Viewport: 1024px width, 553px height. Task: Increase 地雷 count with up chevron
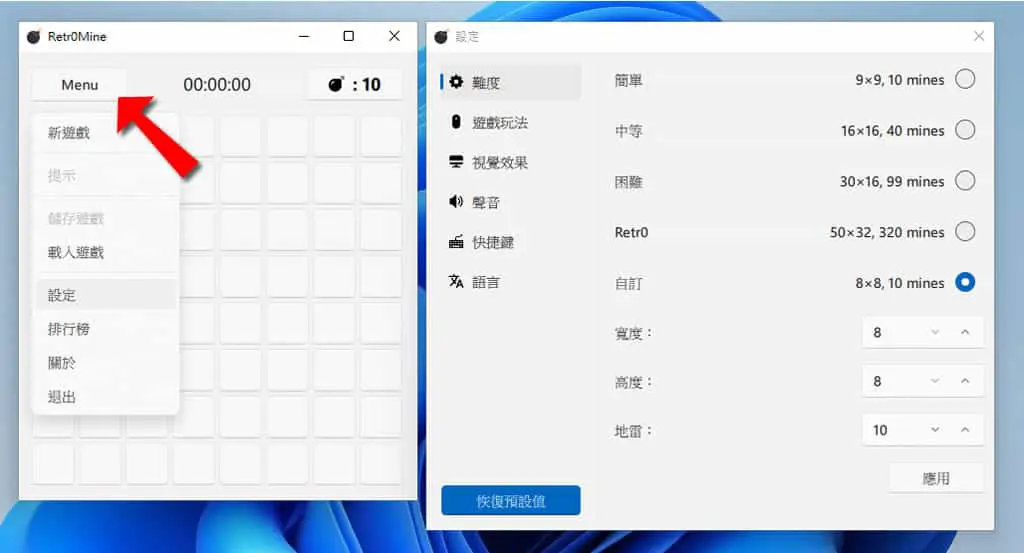(965, 430)
